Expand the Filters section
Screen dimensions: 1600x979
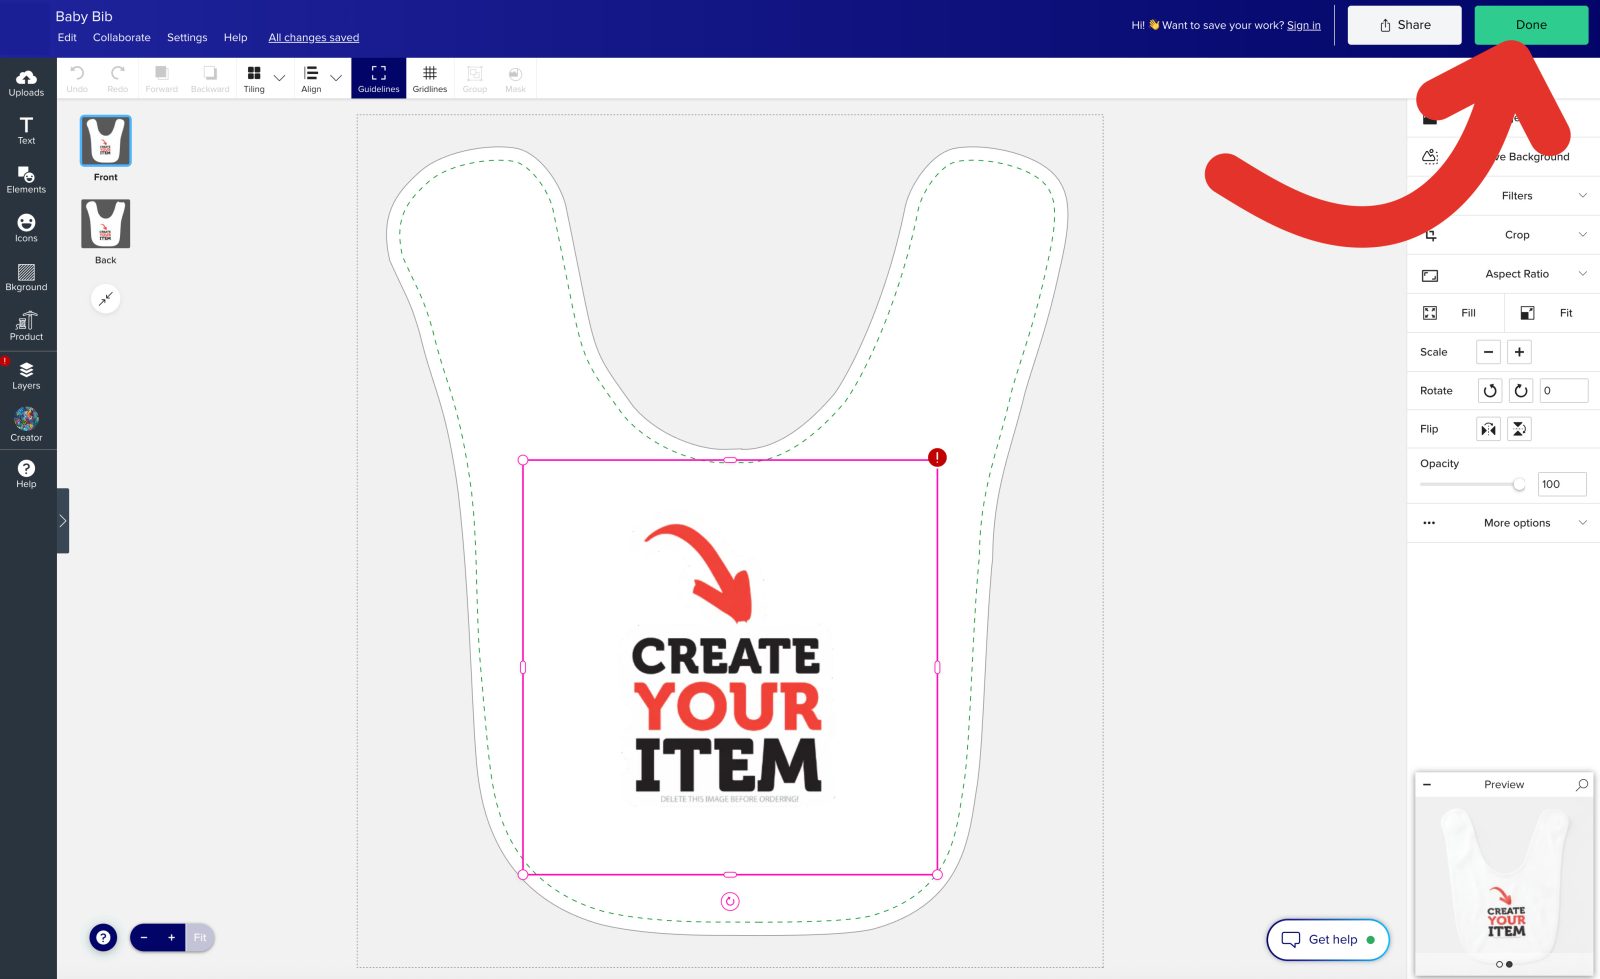pos(1517,196)
